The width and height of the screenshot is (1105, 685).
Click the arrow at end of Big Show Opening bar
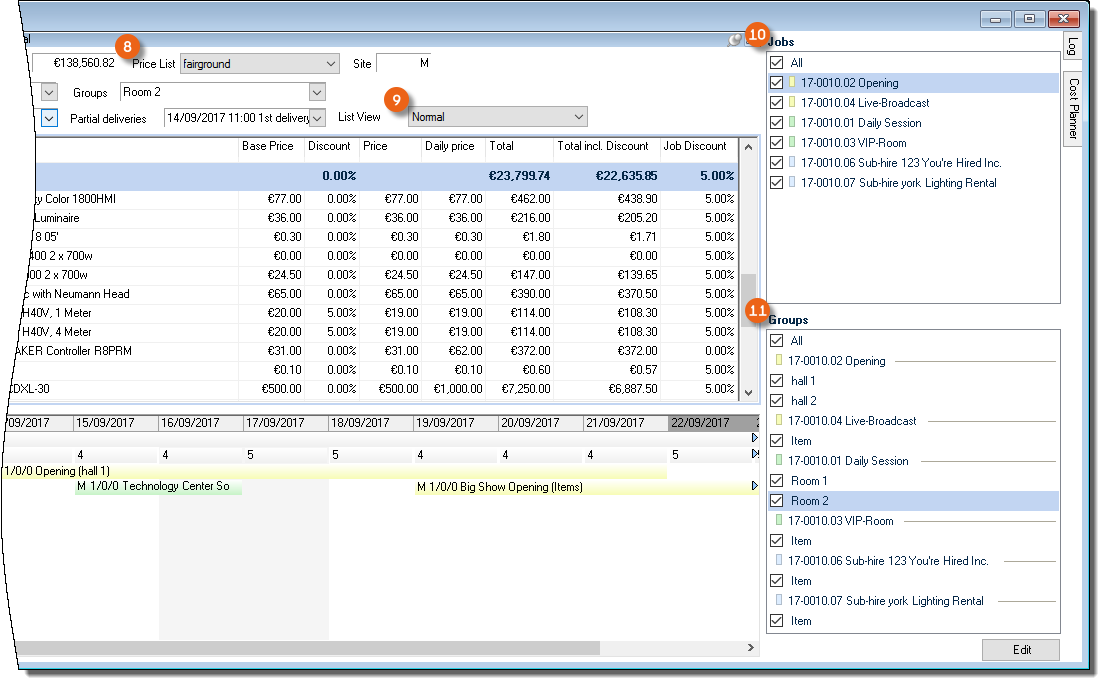754,487
